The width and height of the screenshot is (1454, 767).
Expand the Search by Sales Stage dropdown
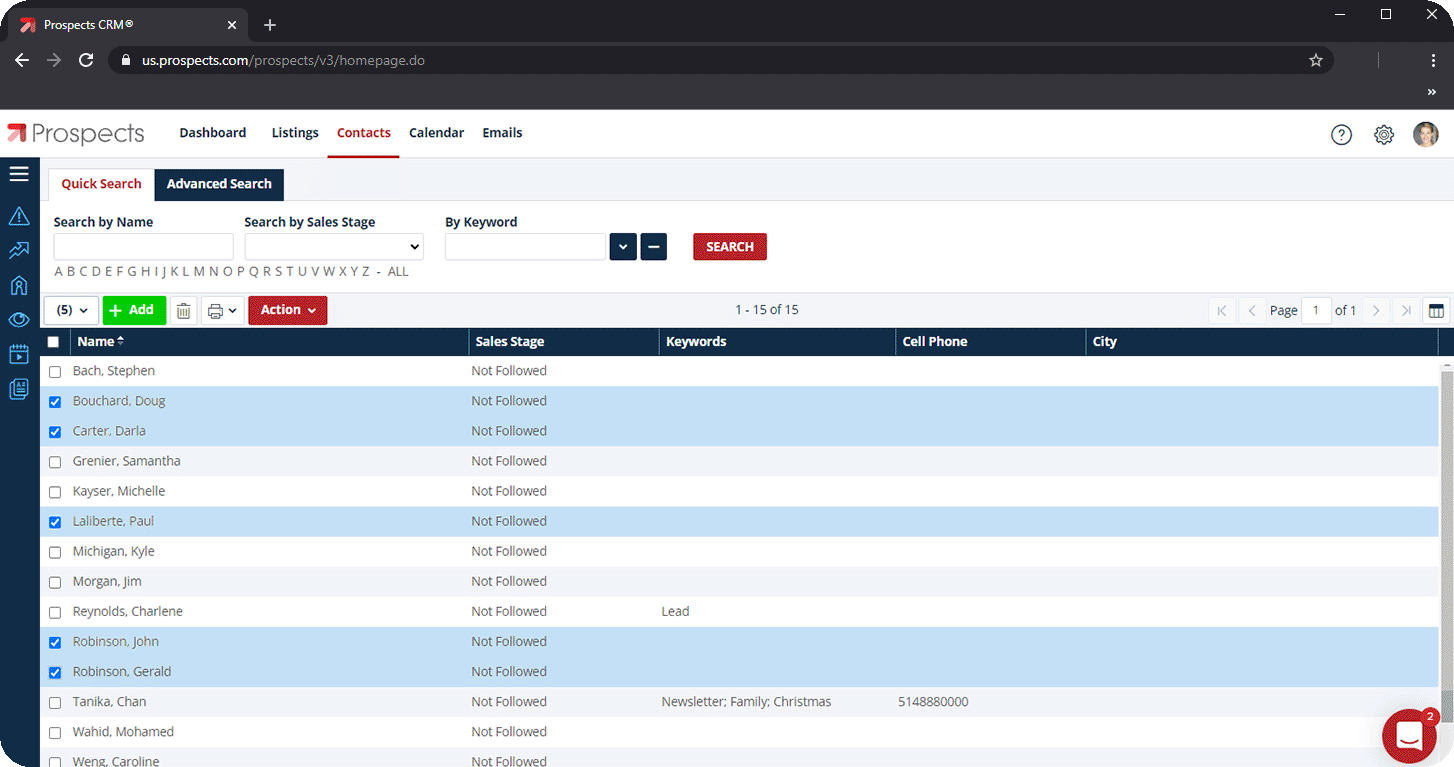click(x=334, y=247)
